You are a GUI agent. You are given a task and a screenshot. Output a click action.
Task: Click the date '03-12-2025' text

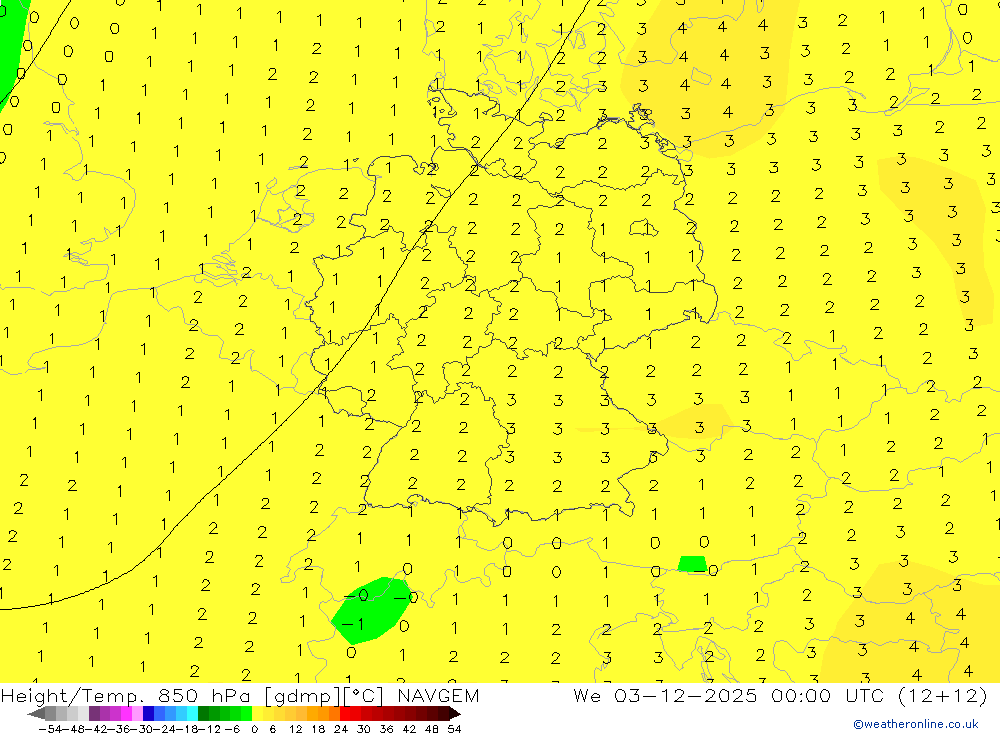[686, 695]
